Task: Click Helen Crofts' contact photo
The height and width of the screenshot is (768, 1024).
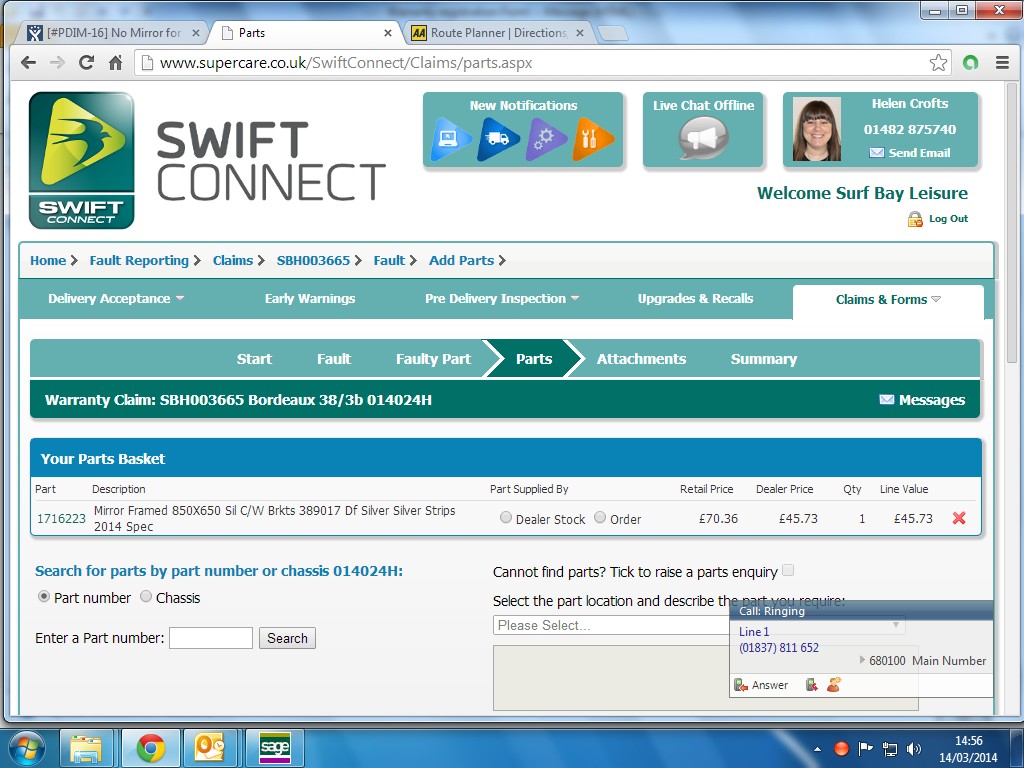Action: coord(816,129)
